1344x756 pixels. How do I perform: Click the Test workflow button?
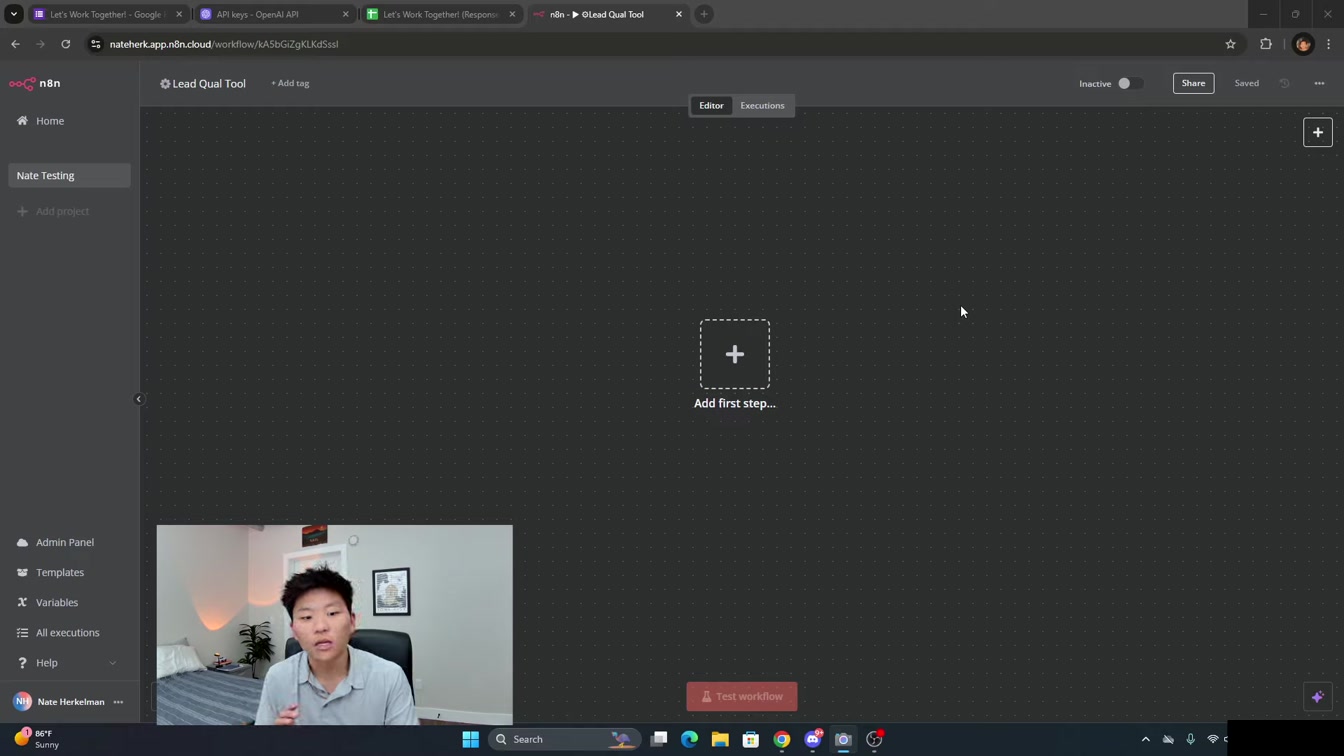(742, 696)
